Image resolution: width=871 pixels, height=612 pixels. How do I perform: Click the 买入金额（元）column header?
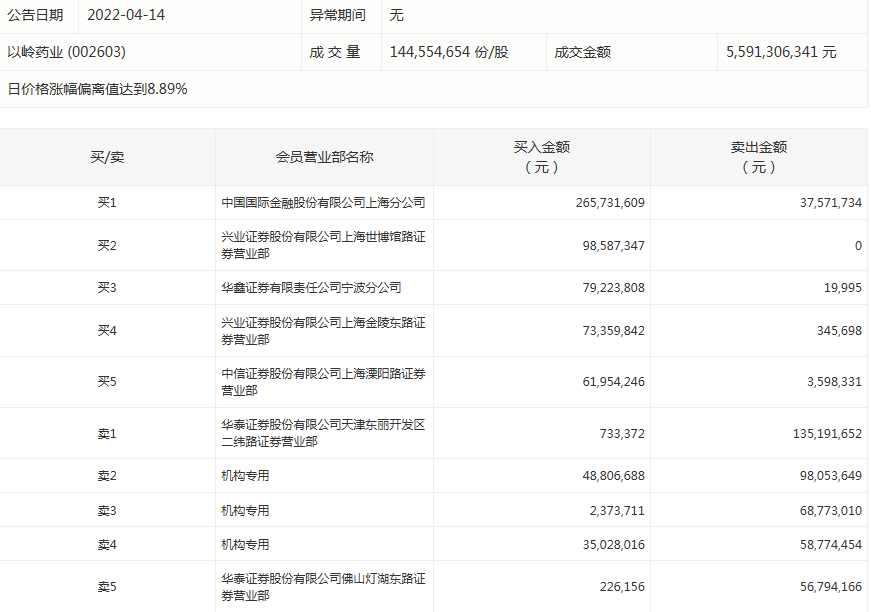click(x=542, y=157)
